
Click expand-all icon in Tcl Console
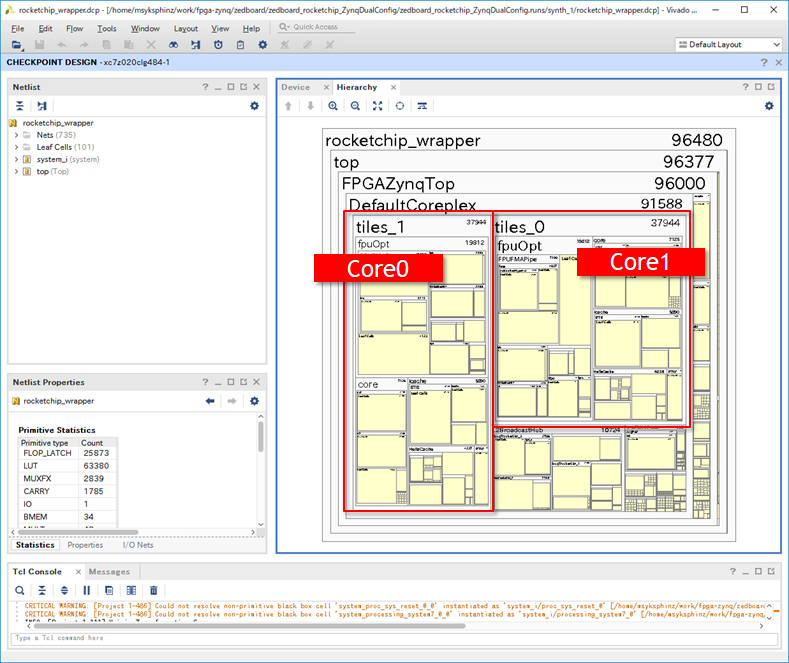(x=64, y=591)
